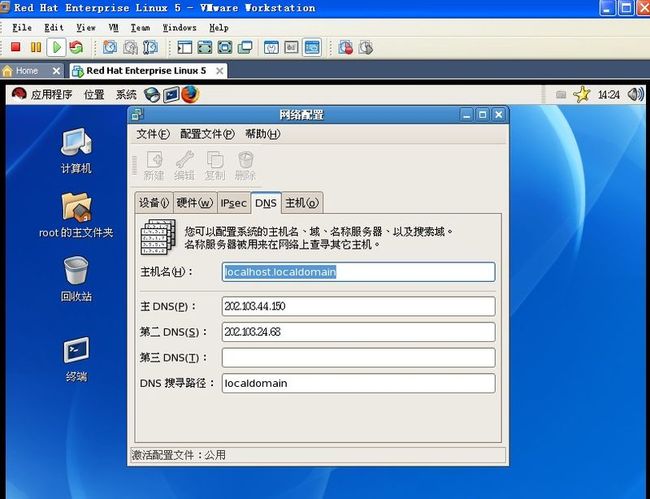
Task: Open the 系统 menu in GNOME panel
Action: click(126, 94)
